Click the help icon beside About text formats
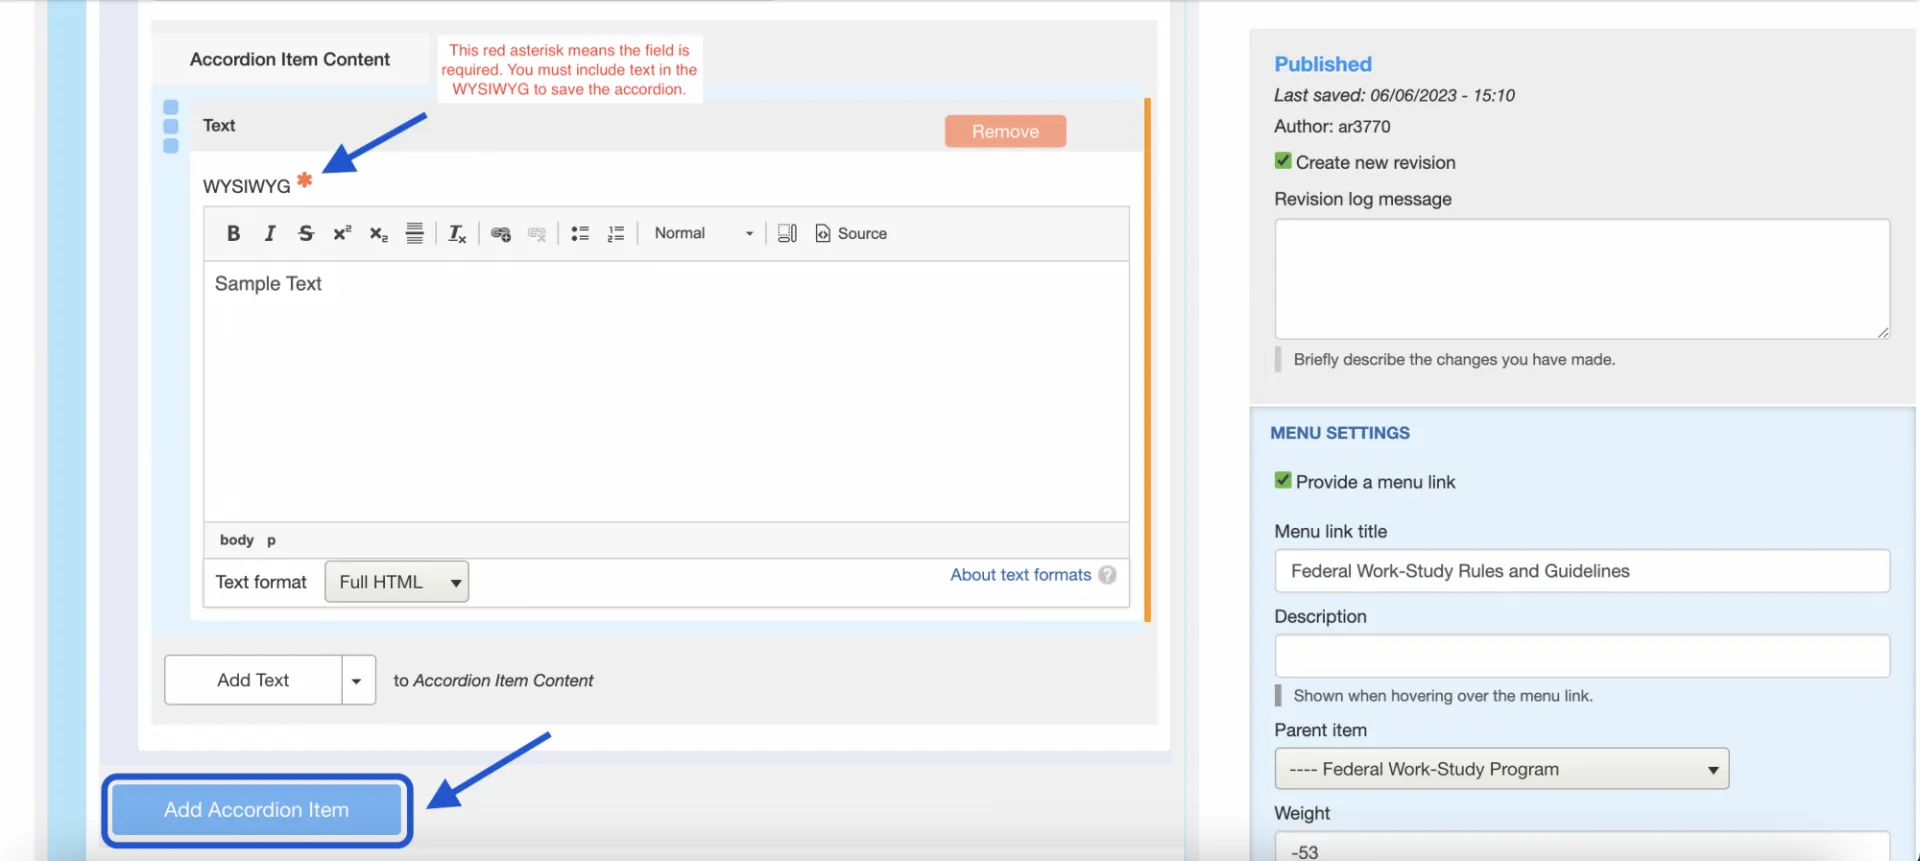Image resolution: width=1920 pixels, height=861 pixels. click(1107, 575)
